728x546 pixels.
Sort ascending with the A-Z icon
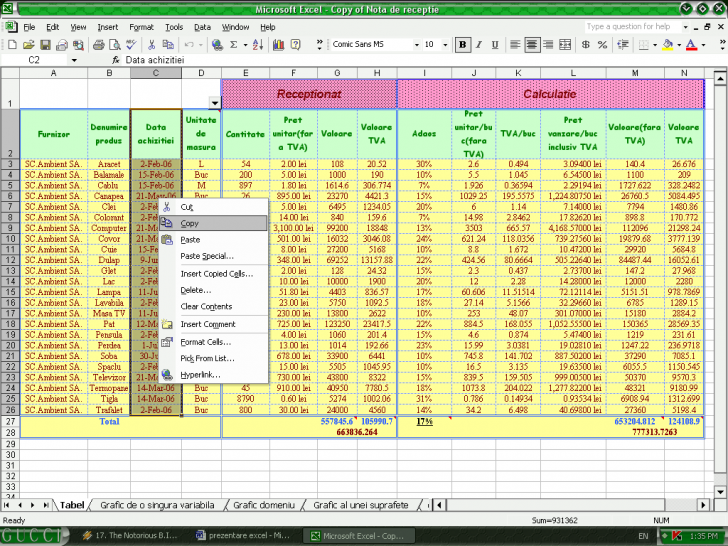coord(258,45)
